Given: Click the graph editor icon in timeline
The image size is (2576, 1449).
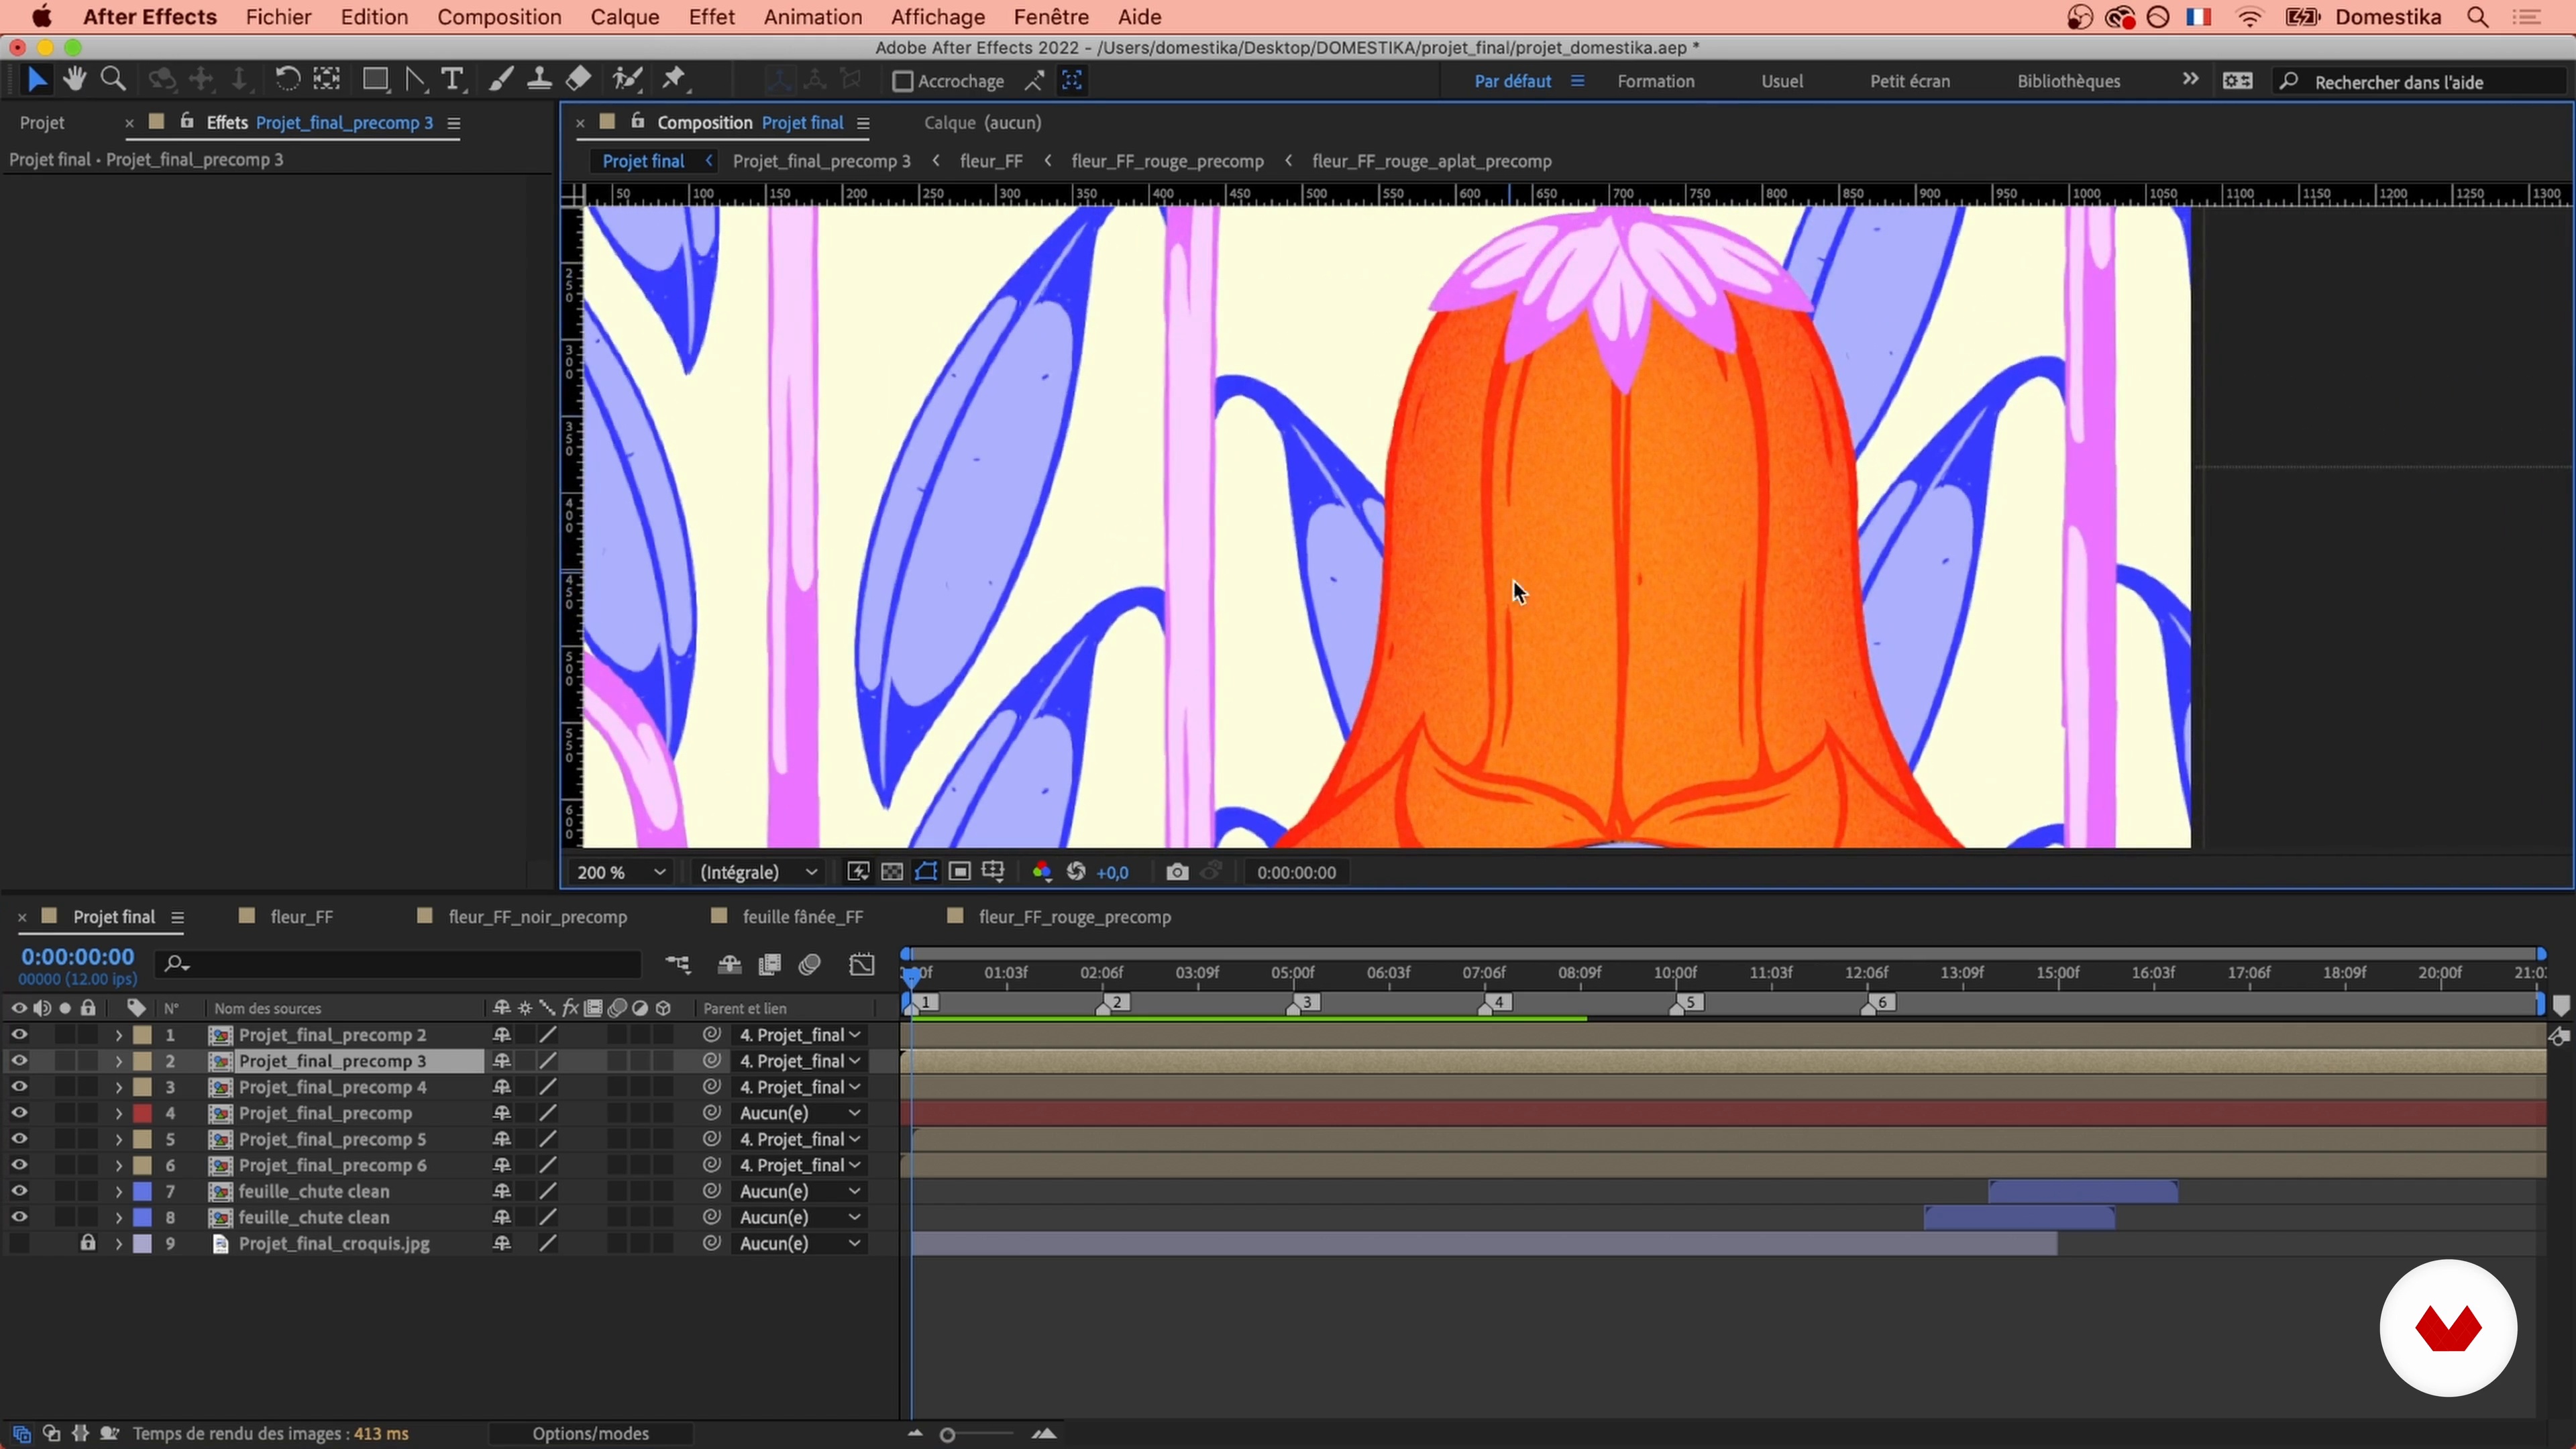Looking at the screenshot, I should pyautogui.click(x=862, y=964).
